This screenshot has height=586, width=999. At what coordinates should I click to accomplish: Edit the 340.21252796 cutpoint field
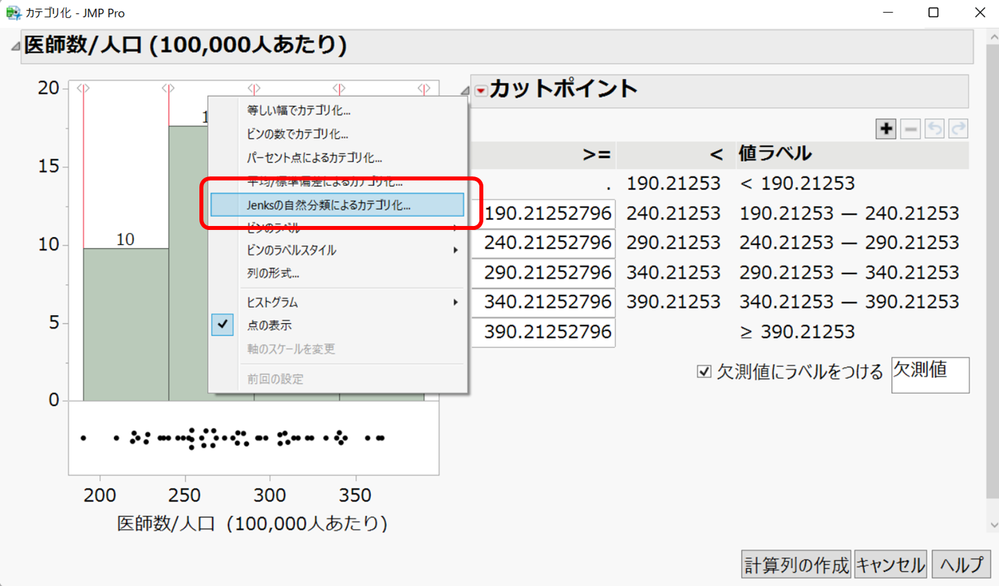pyautogui.click(x=543, y=302)
